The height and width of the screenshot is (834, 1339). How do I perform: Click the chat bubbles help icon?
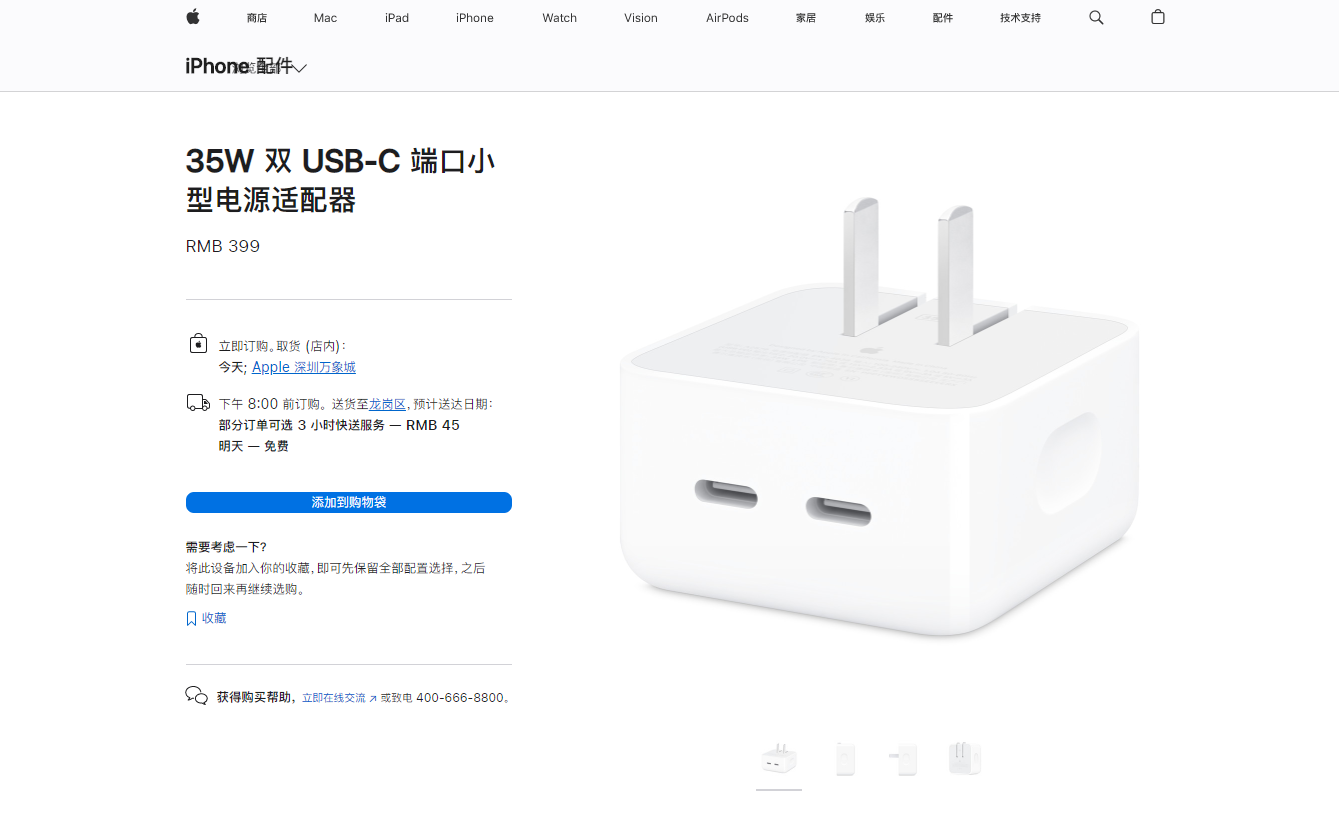197,696
